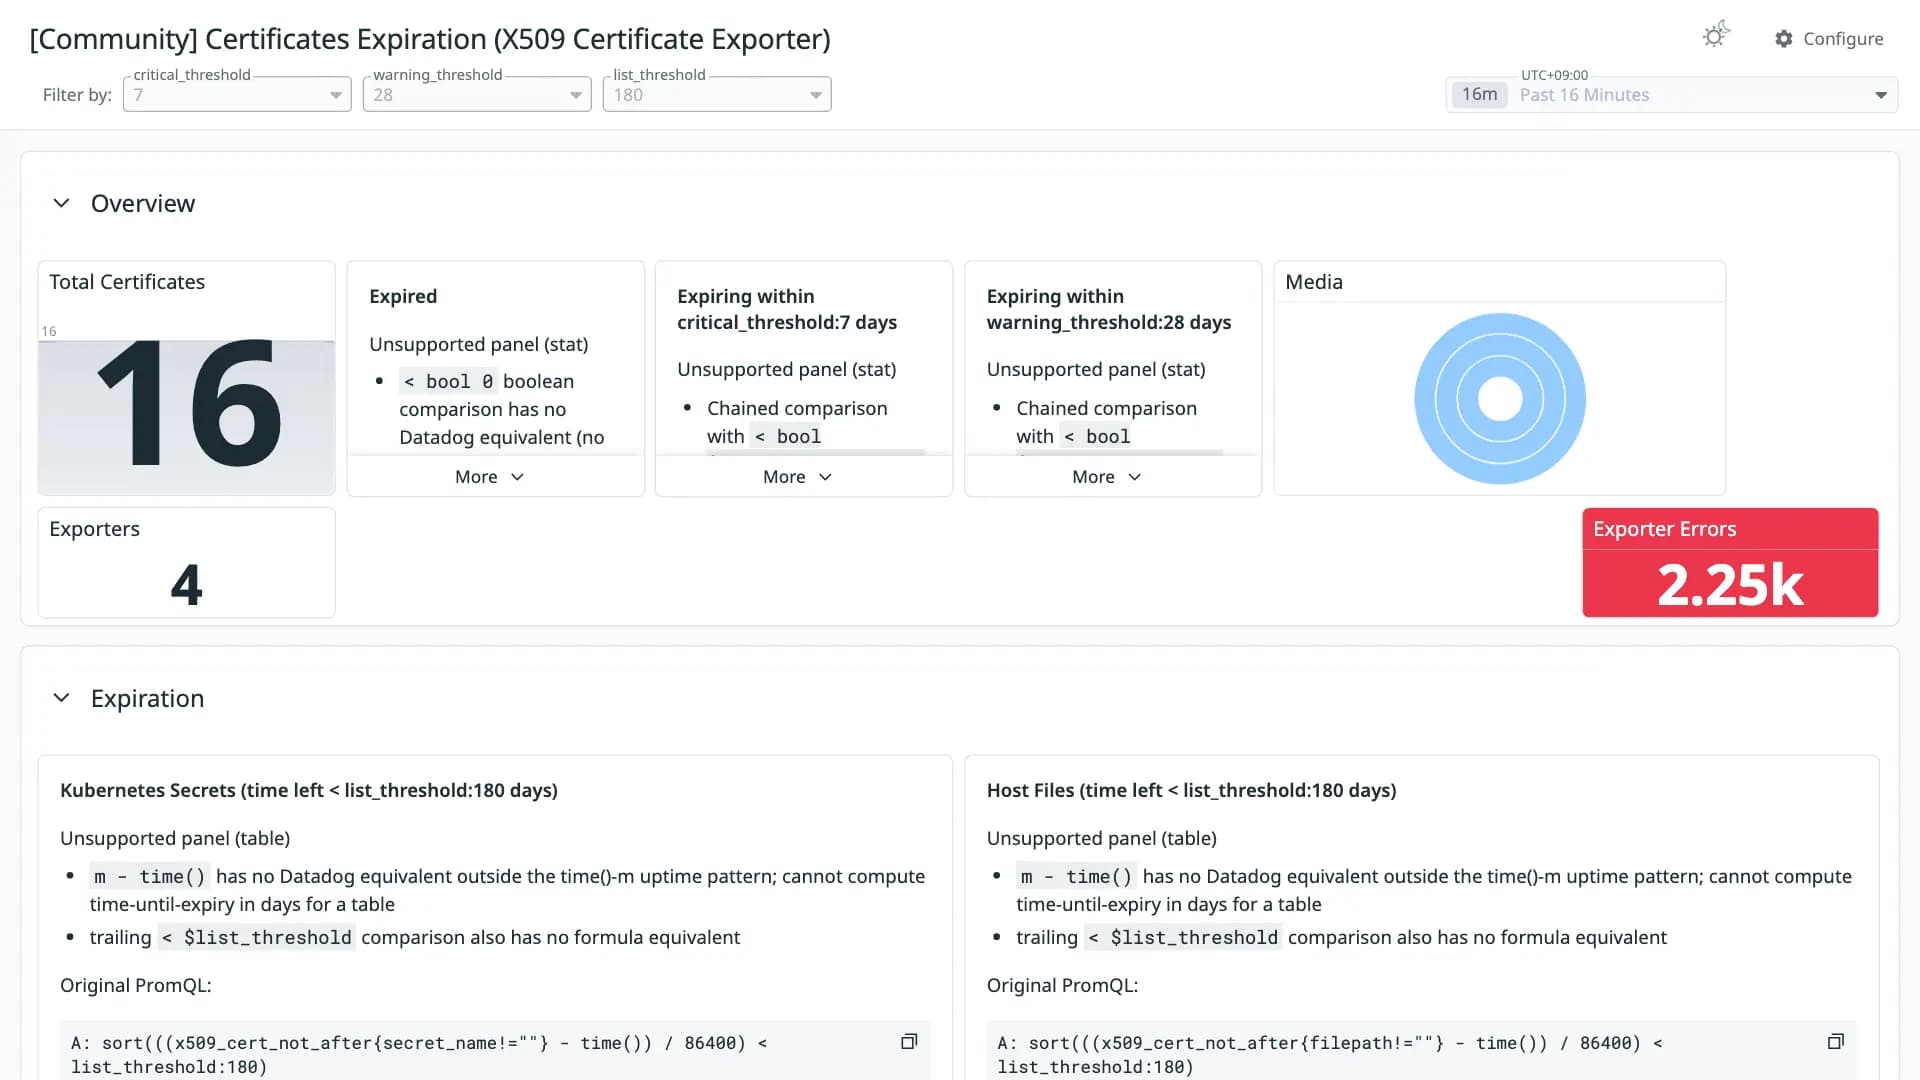1920x1080 pixels.
Task: Click the Media panel title
Action: (1314, 282)
